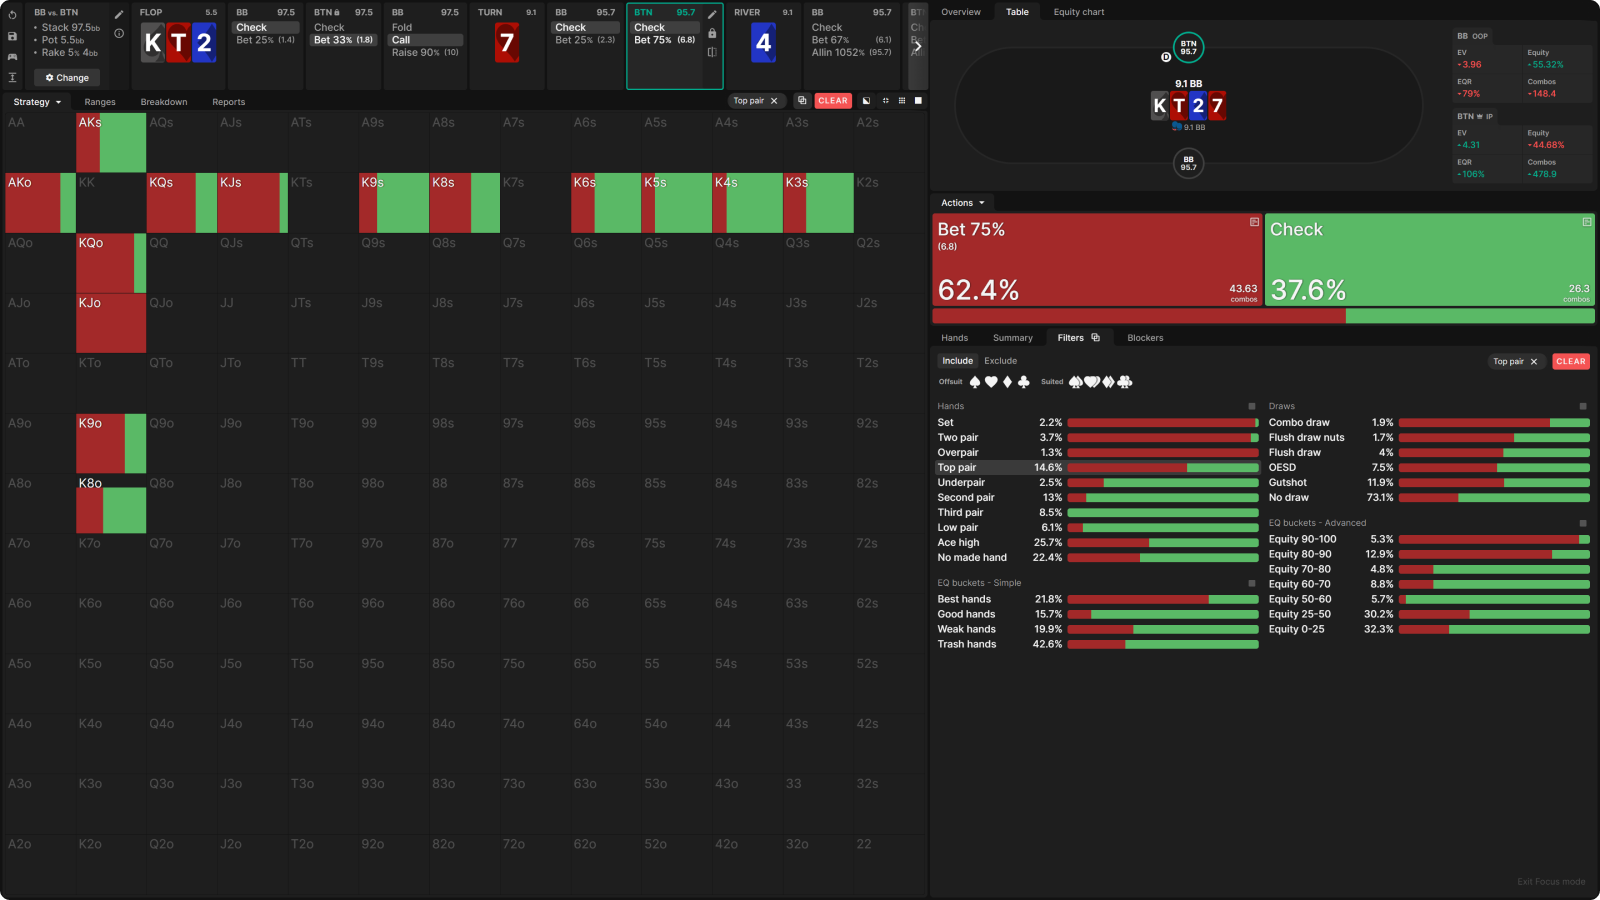Switch filter mode to Exclude
The height and width of the screenshot is (900, 1600).
[1000, 361]
